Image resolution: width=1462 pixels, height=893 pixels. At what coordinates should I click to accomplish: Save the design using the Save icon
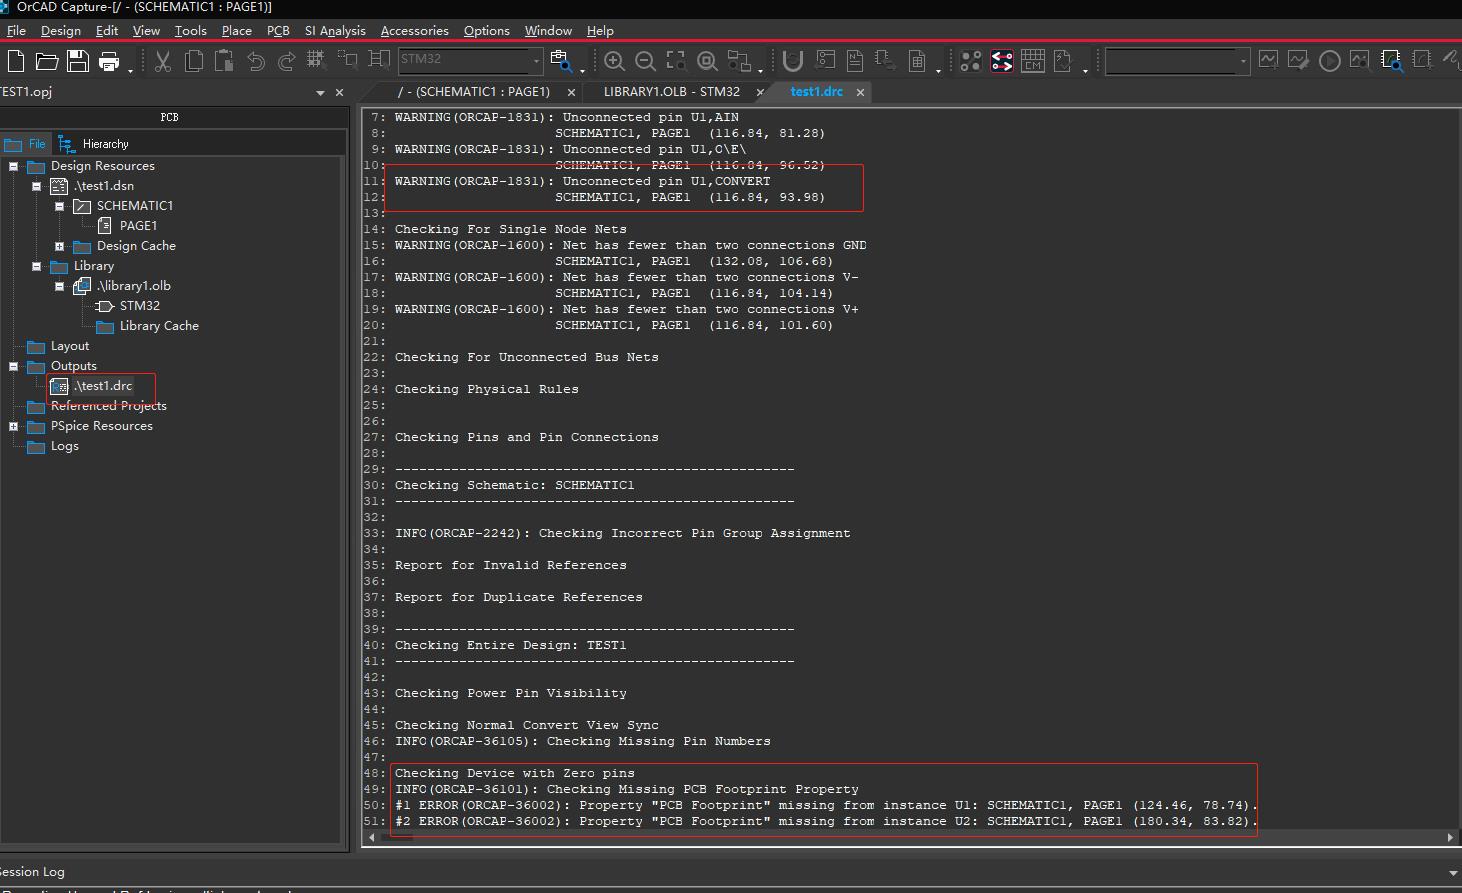tap(77, 60)
